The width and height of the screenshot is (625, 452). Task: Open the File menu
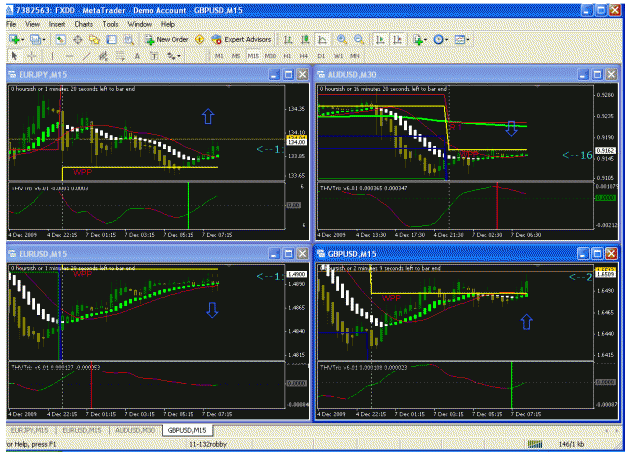click(11, 24)
